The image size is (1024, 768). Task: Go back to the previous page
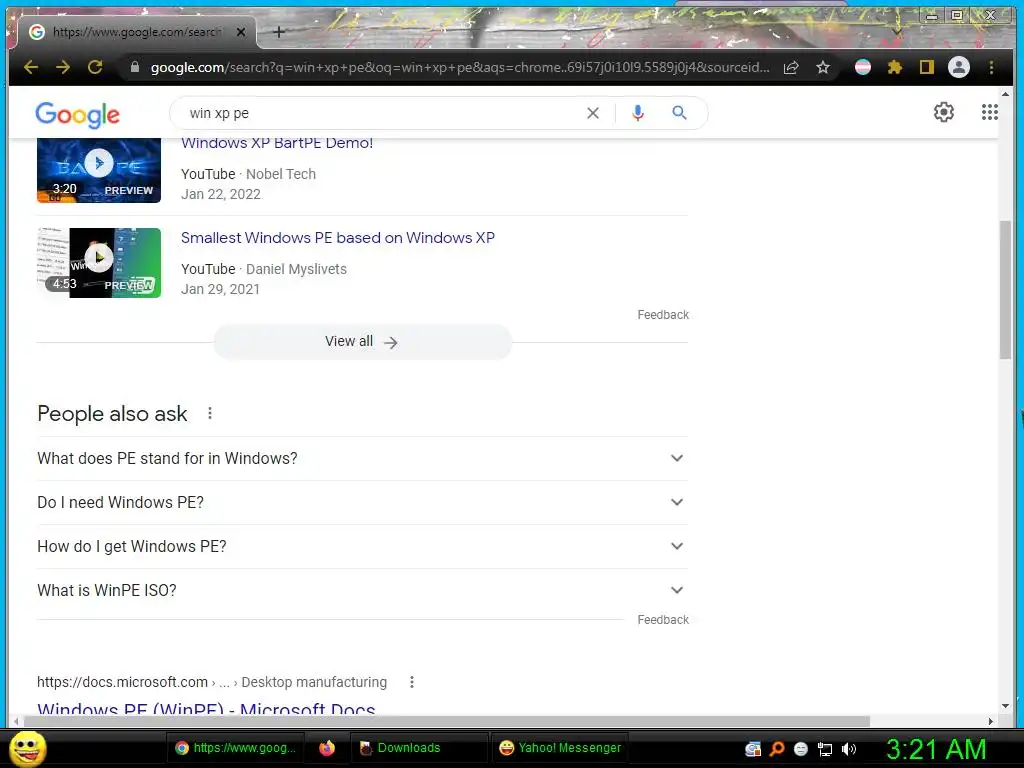click(31, 67)
